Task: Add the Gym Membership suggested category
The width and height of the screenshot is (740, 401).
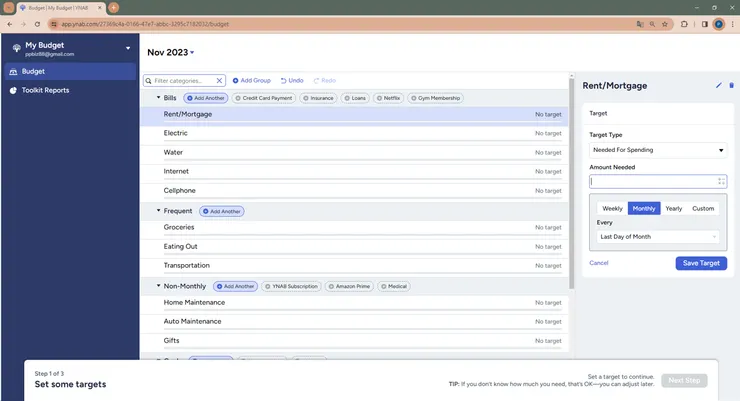Action: [435, 98]
